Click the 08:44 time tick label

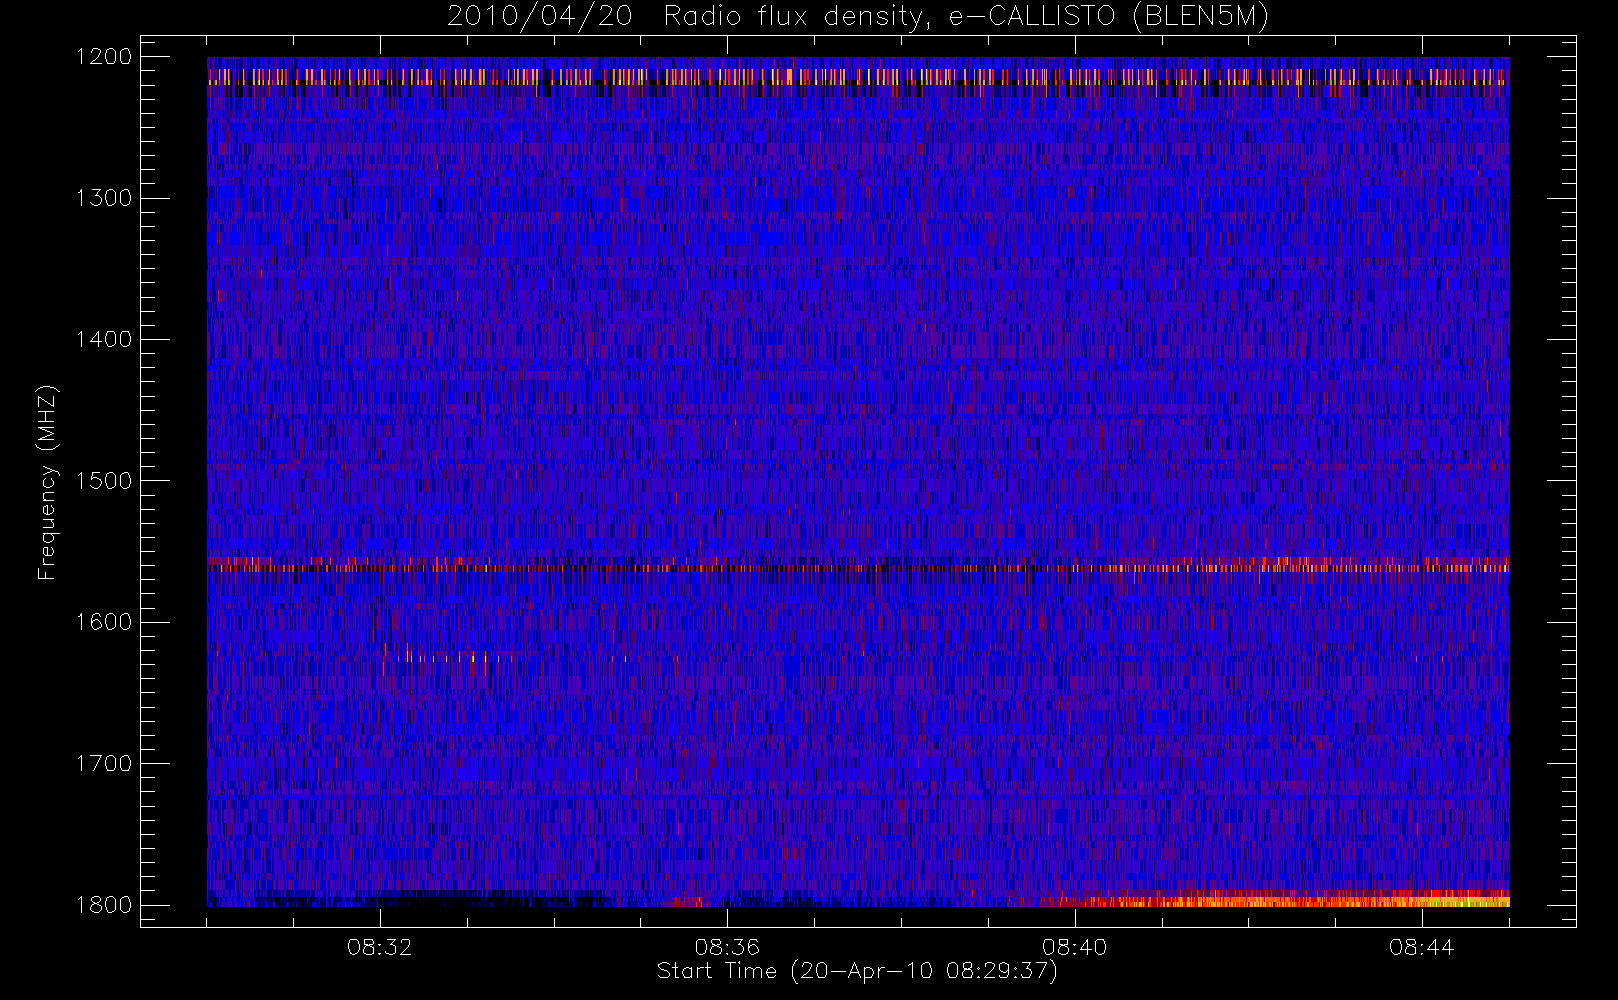coord(1421,947)
